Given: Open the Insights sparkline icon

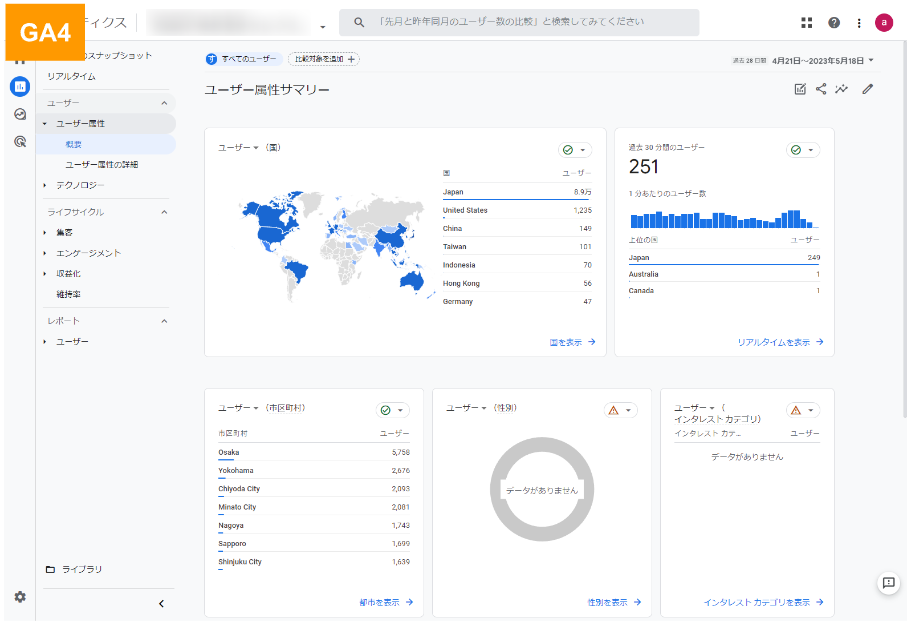Looking at the screenshot, I should click(841, 89).
